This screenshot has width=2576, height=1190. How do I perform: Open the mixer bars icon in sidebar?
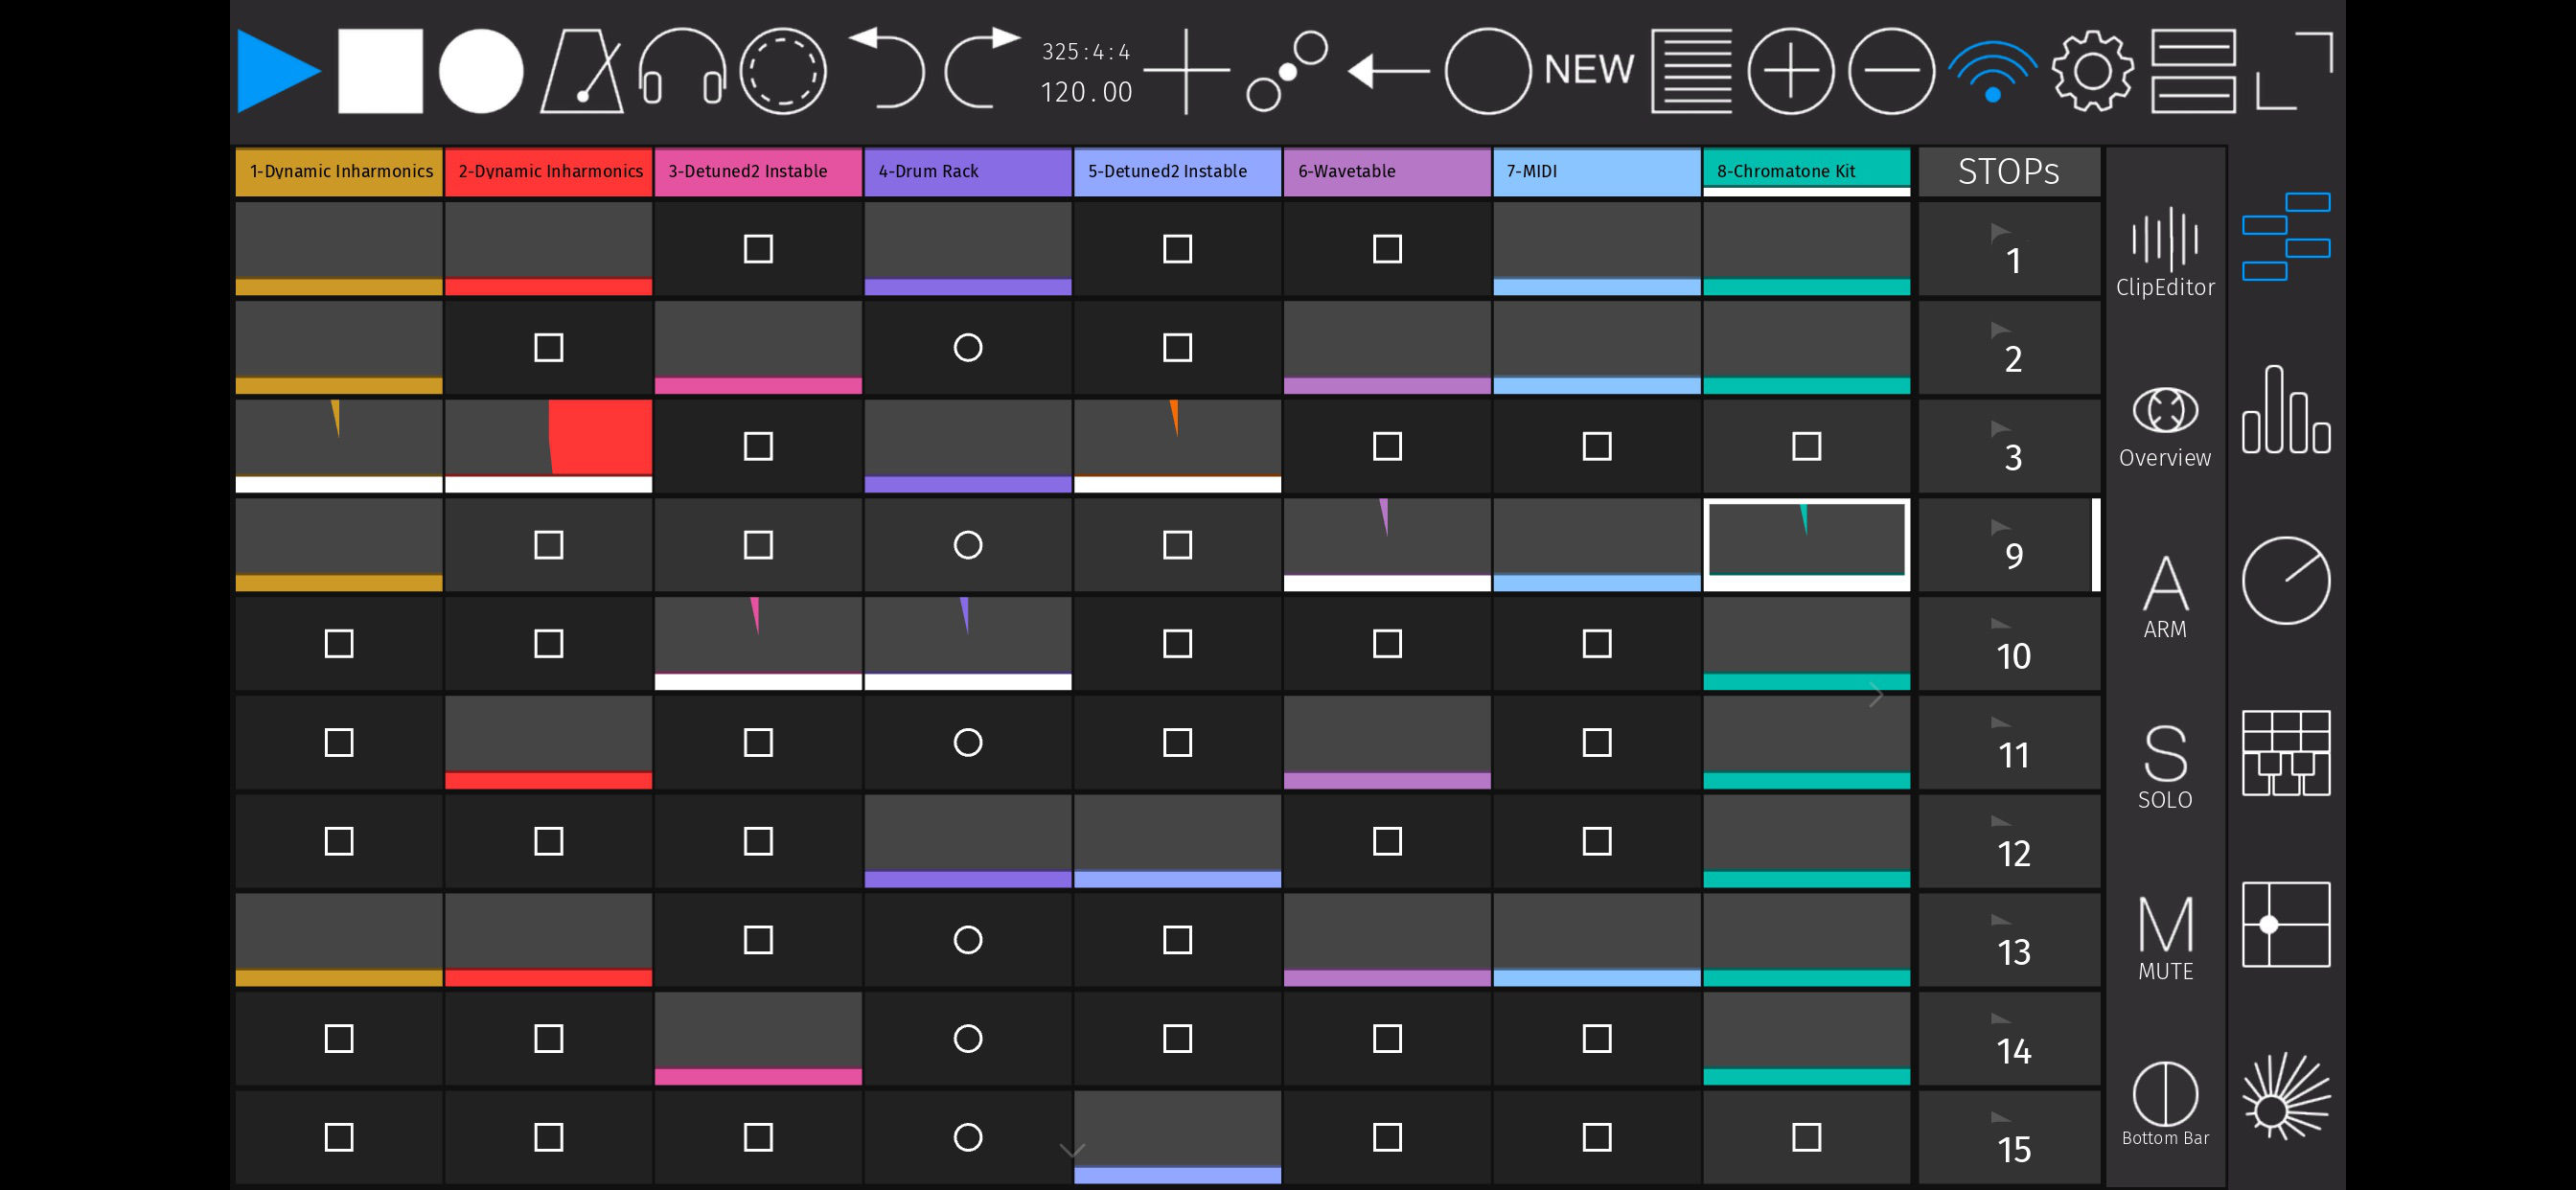pyautogui.click(x=2285, y=410)
